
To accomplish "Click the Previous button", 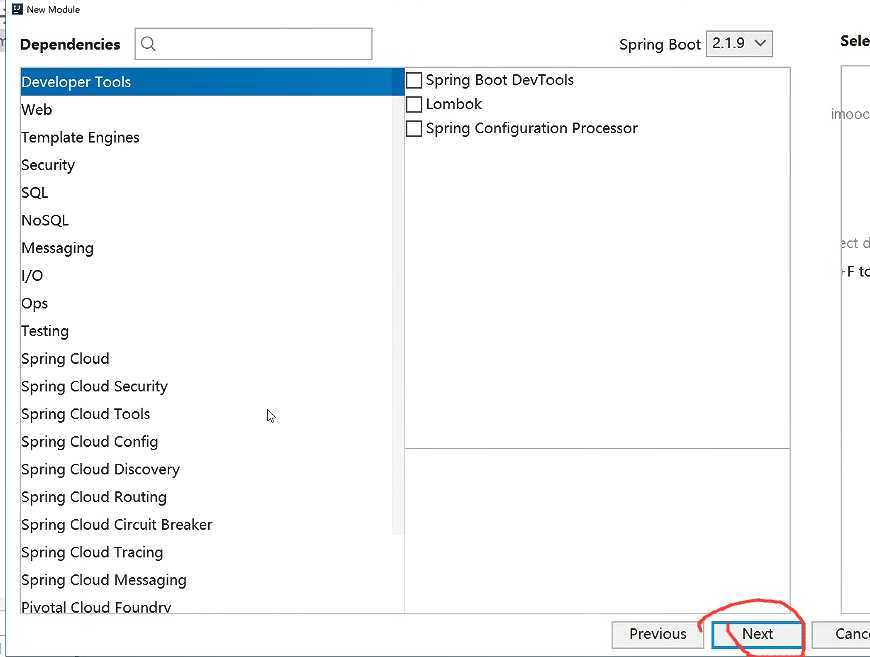I will (657, 634).
